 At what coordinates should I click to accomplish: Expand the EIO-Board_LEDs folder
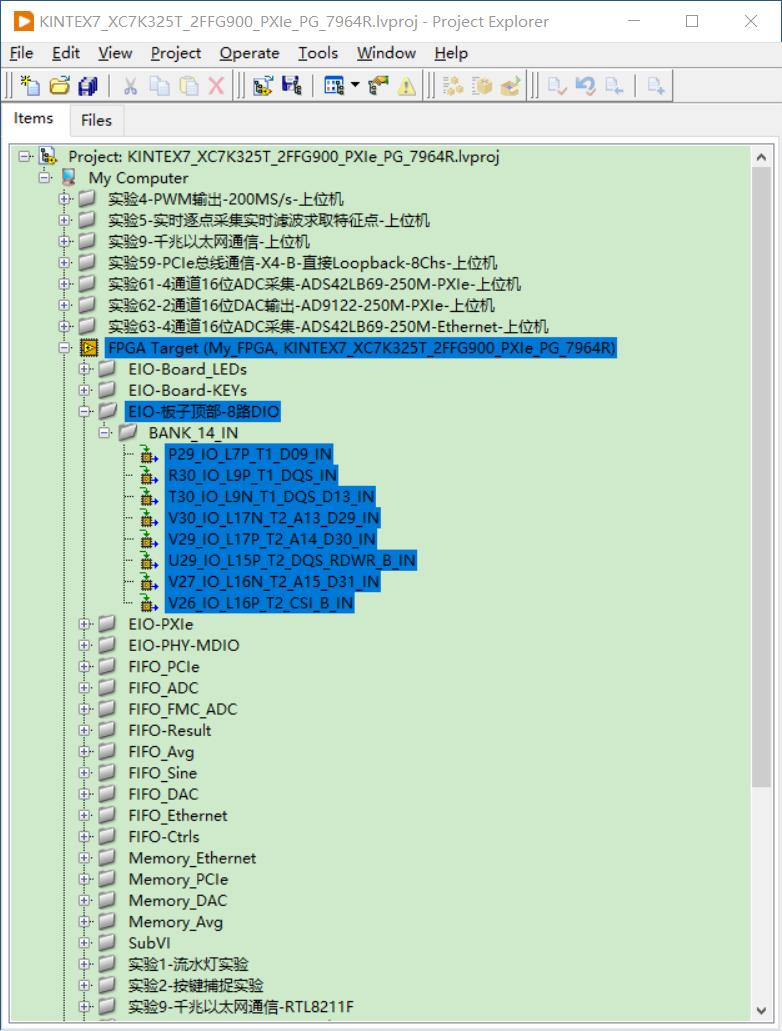pos(84,369)
